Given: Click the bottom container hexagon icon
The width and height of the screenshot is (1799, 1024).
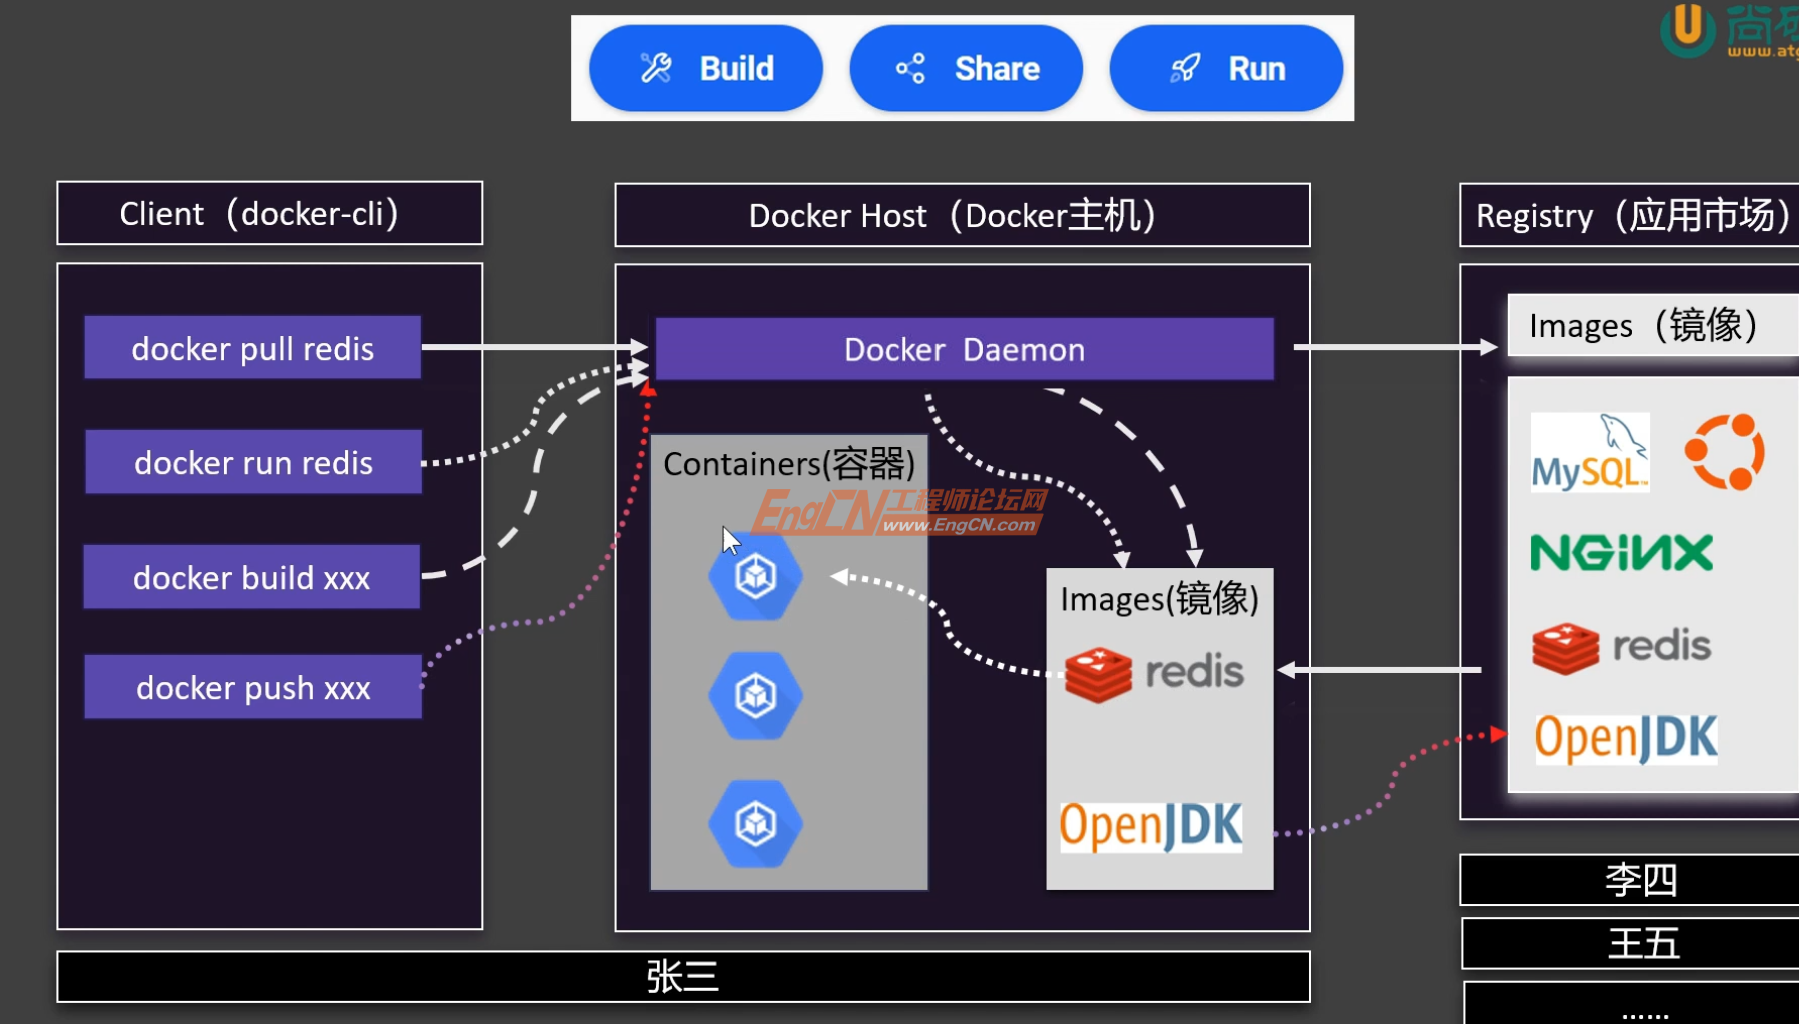Looking at the screenshot, I should point(755,823).
